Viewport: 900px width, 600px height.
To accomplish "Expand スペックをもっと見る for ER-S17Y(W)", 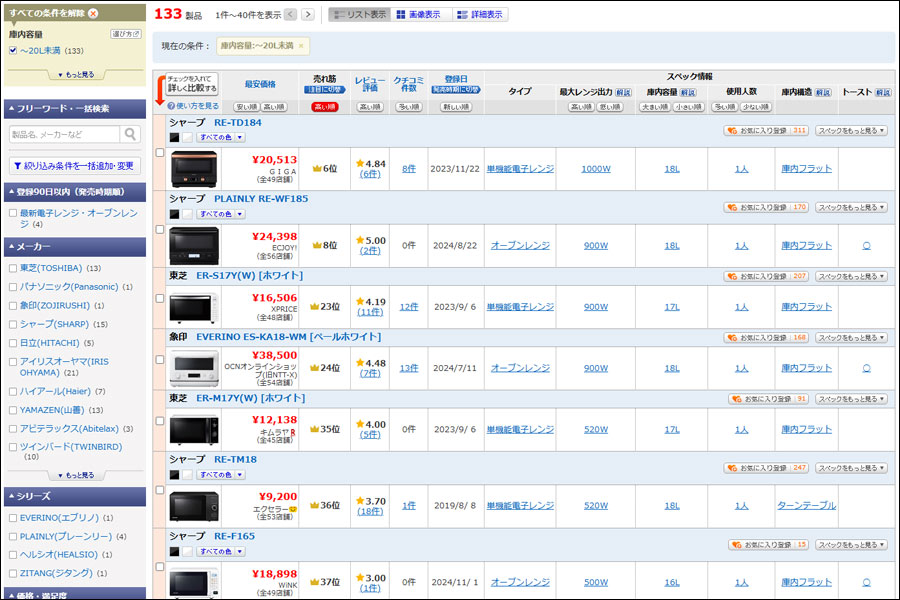I will tap(851, 277).
